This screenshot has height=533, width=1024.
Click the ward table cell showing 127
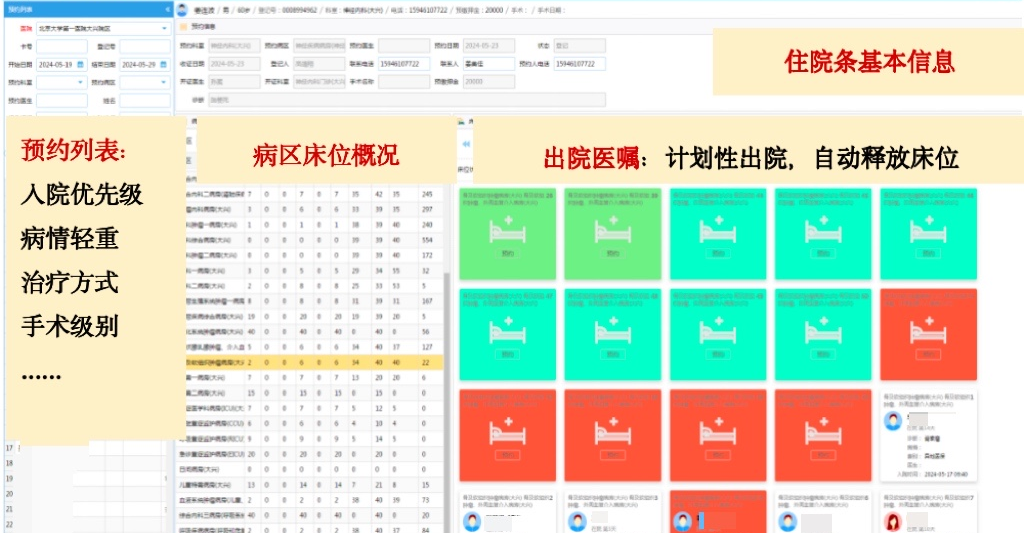pyautogui.click(x=427, y=347)
